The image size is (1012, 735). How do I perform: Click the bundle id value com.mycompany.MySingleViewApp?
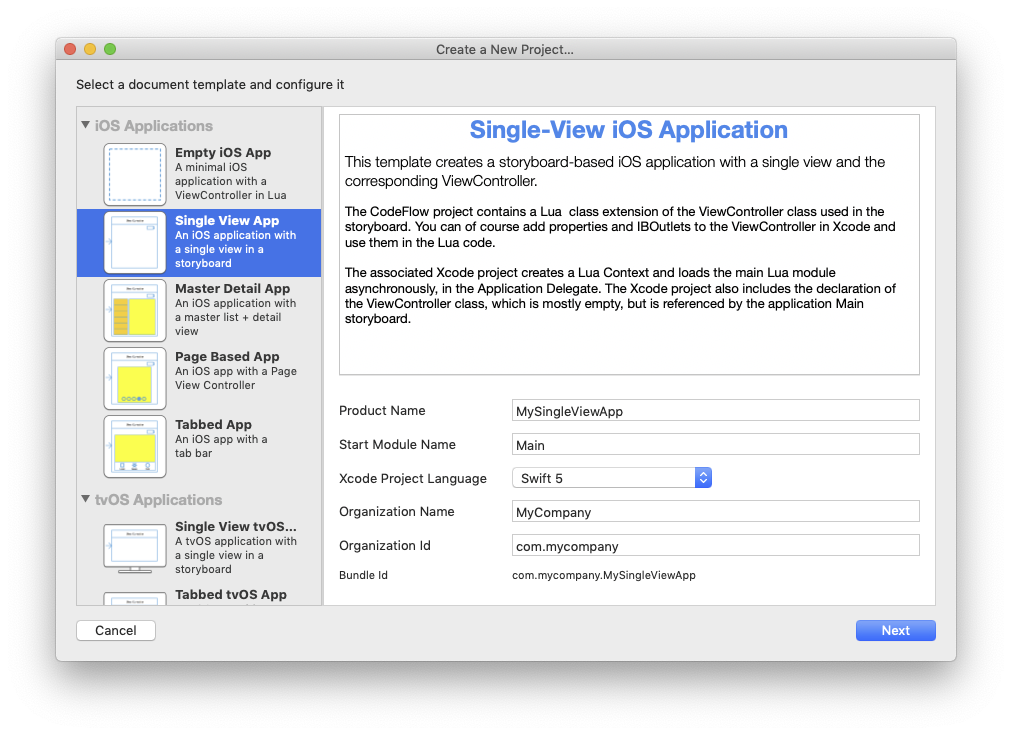[603, 575]
